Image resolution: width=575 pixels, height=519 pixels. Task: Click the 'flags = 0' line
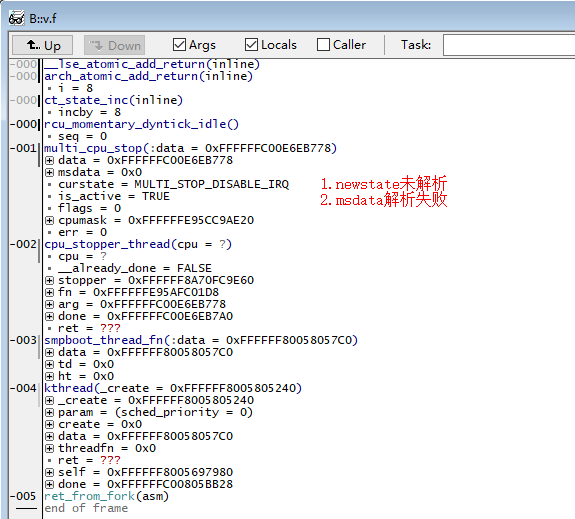[x=89, y=208]
